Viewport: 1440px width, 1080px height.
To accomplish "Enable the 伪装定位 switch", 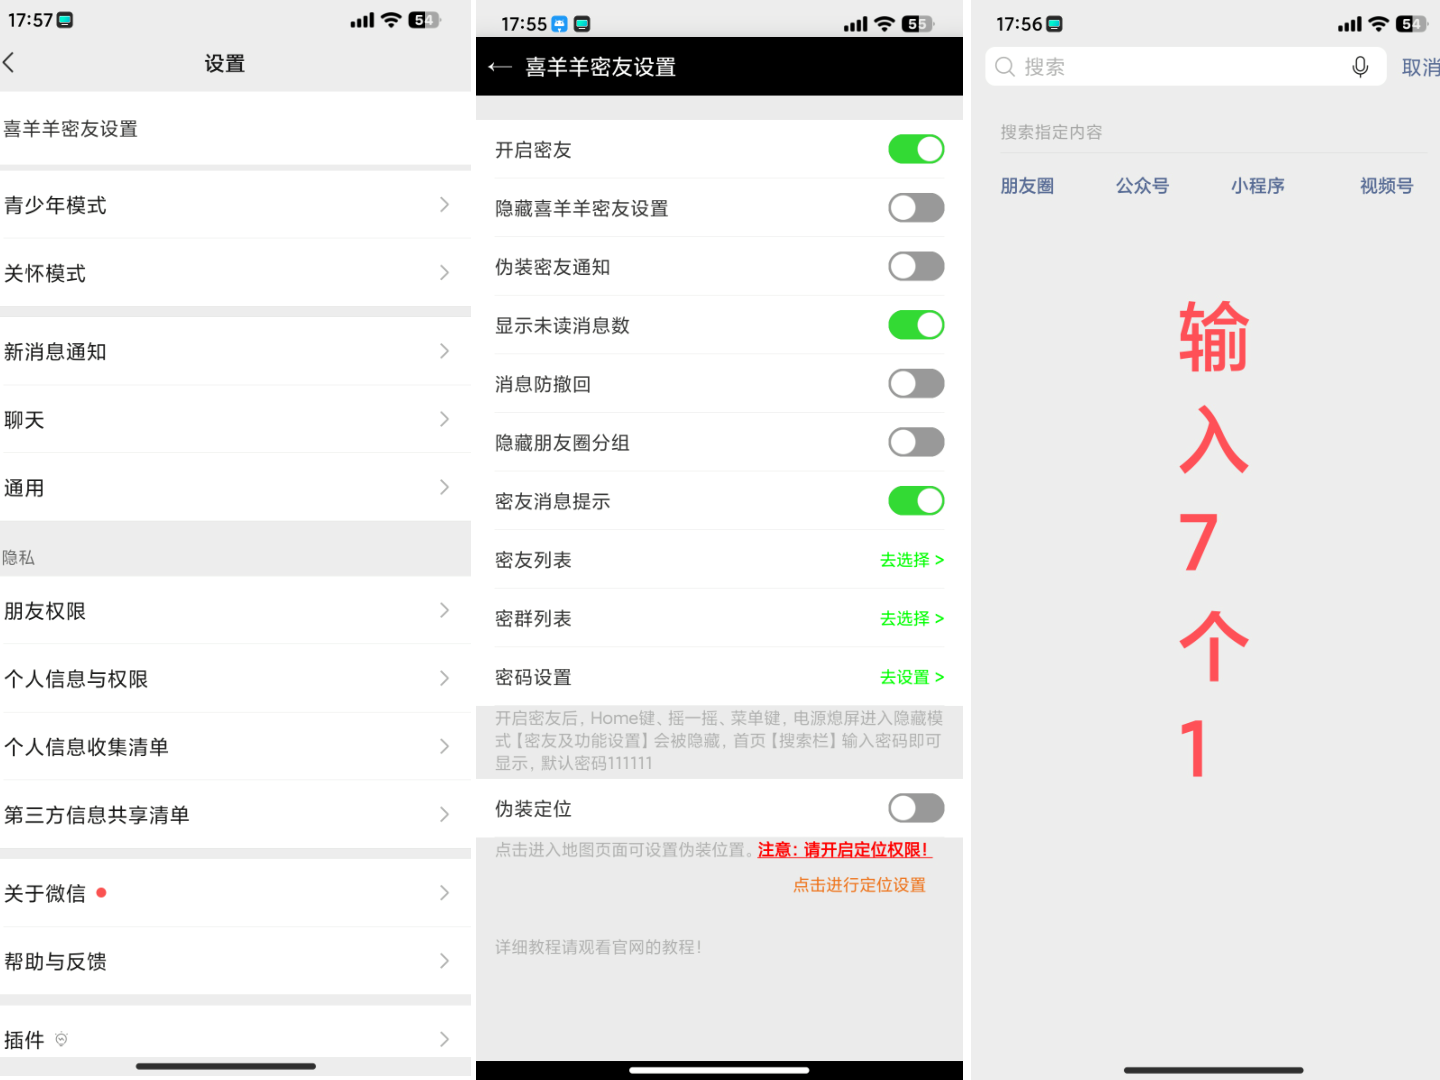I will [x=916, y=808].
